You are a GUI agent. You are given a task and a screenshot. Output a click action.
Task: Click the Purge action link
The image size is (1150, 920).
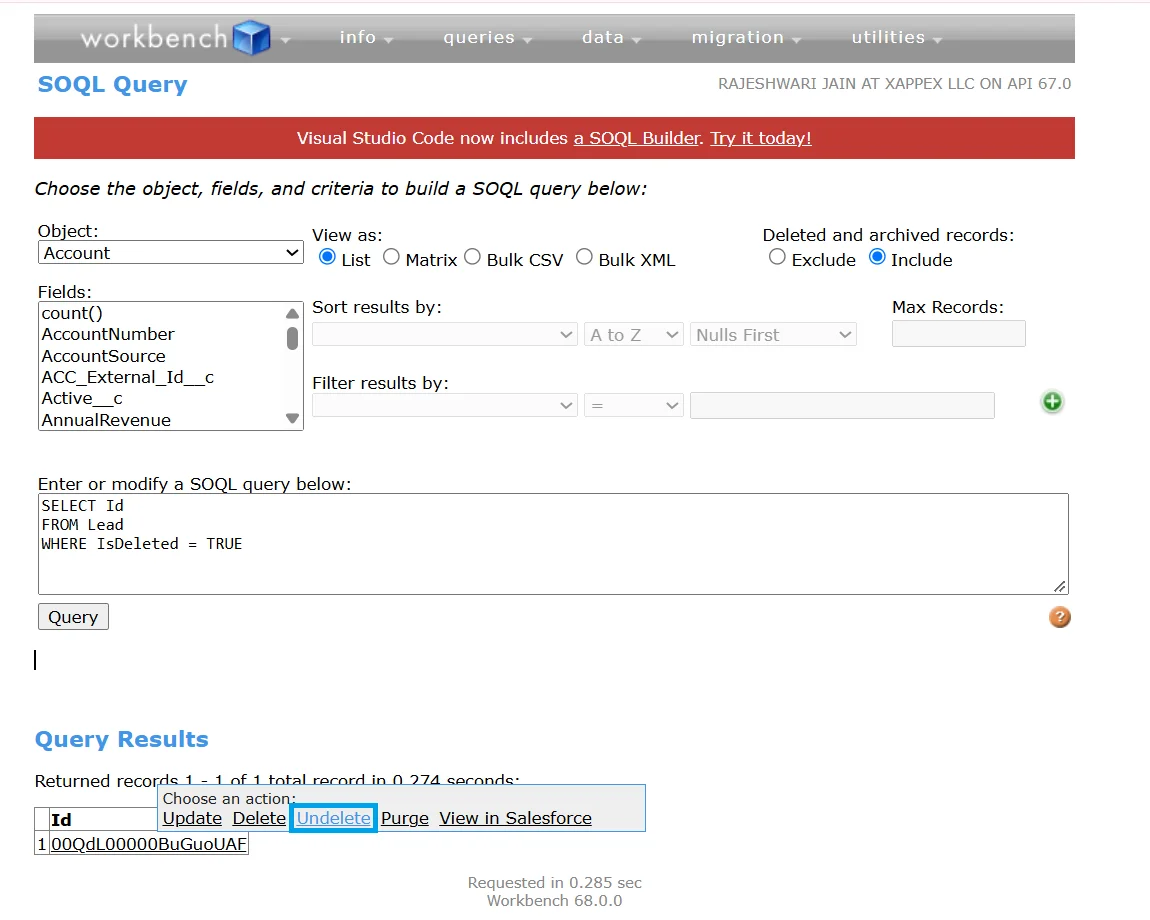point(405,818)
